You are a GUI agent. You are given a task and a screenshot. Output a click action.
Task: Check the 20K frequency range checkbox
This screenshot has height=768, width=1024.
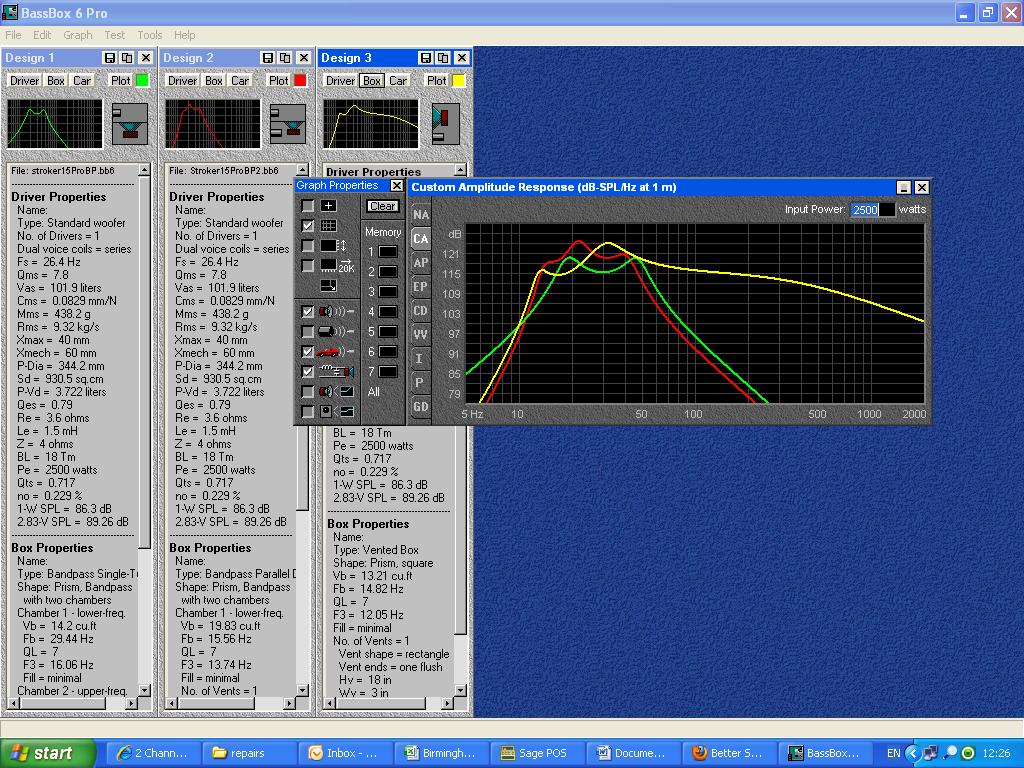[307, 266]
